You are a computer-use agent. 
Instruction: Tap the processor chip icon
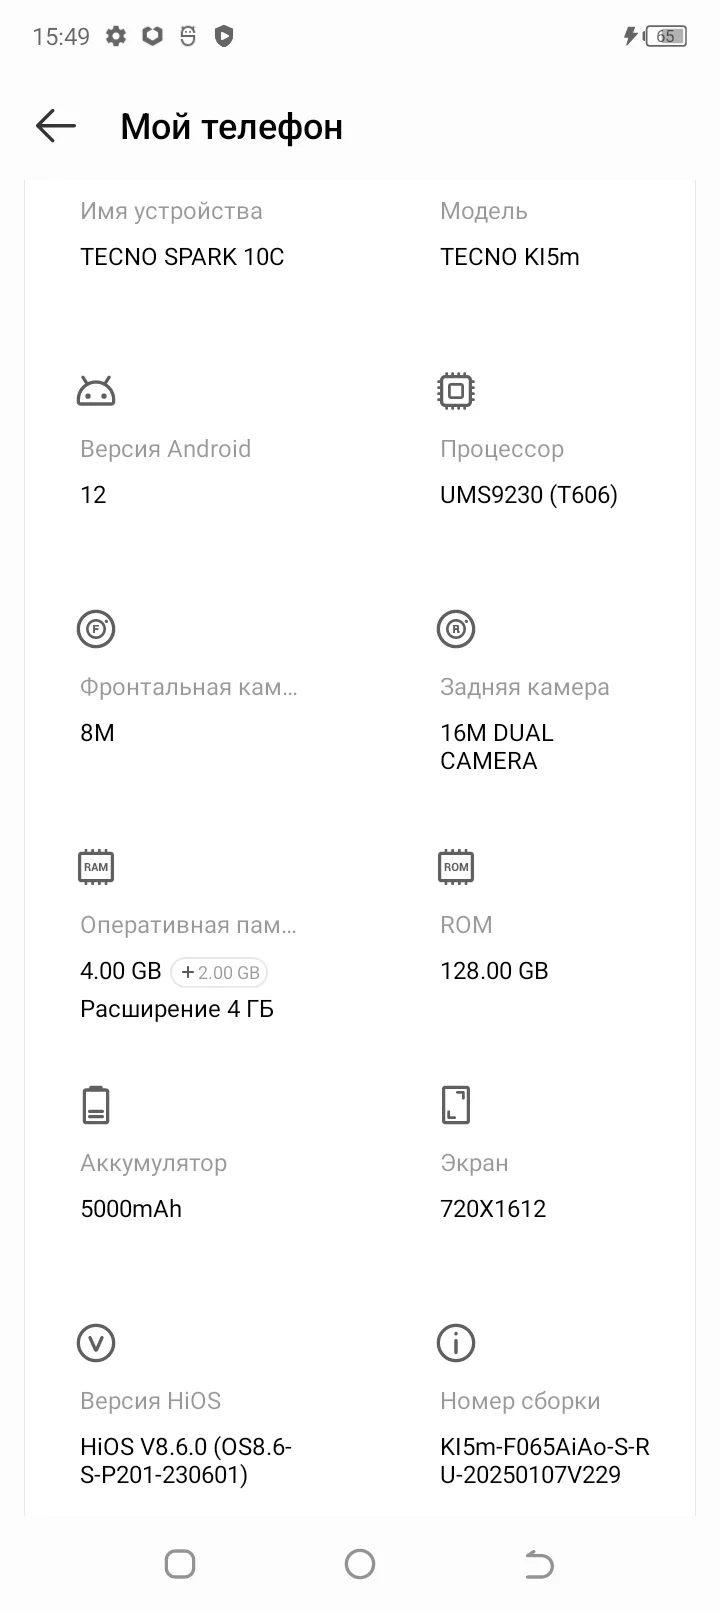coord(456,391)
